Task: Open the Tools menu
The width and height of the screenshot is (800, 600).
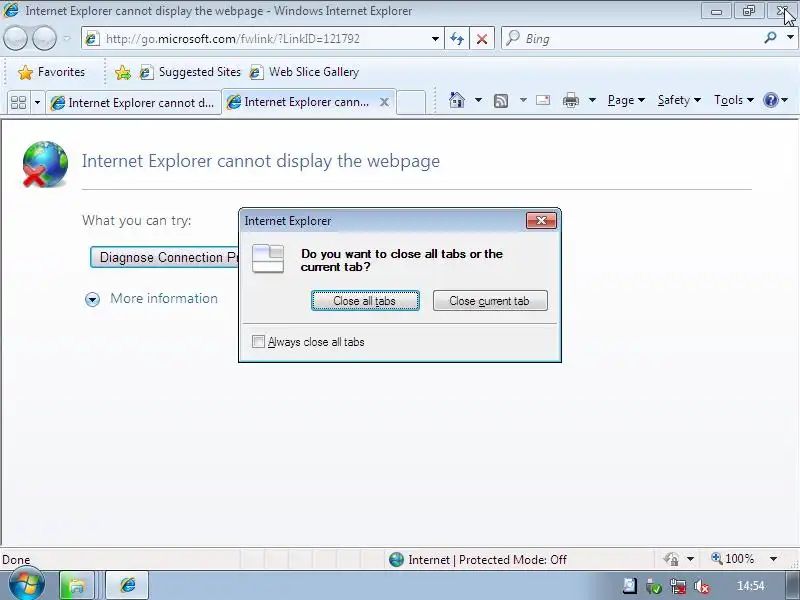Action: click(x=734, y=100)
